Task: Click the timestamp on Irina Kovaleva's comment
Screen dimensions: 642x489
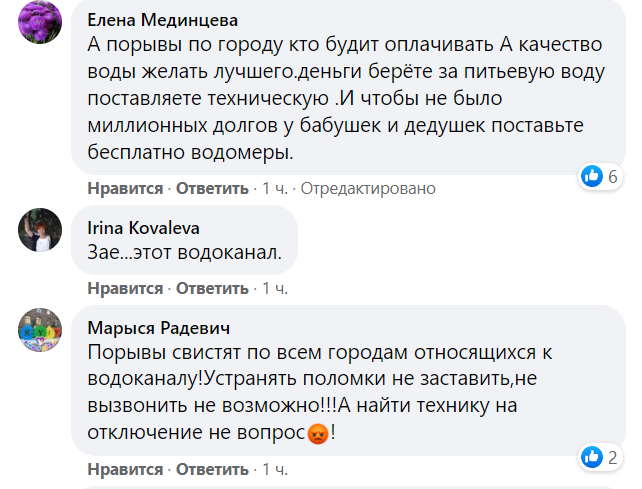Action: tap(274, 288)
